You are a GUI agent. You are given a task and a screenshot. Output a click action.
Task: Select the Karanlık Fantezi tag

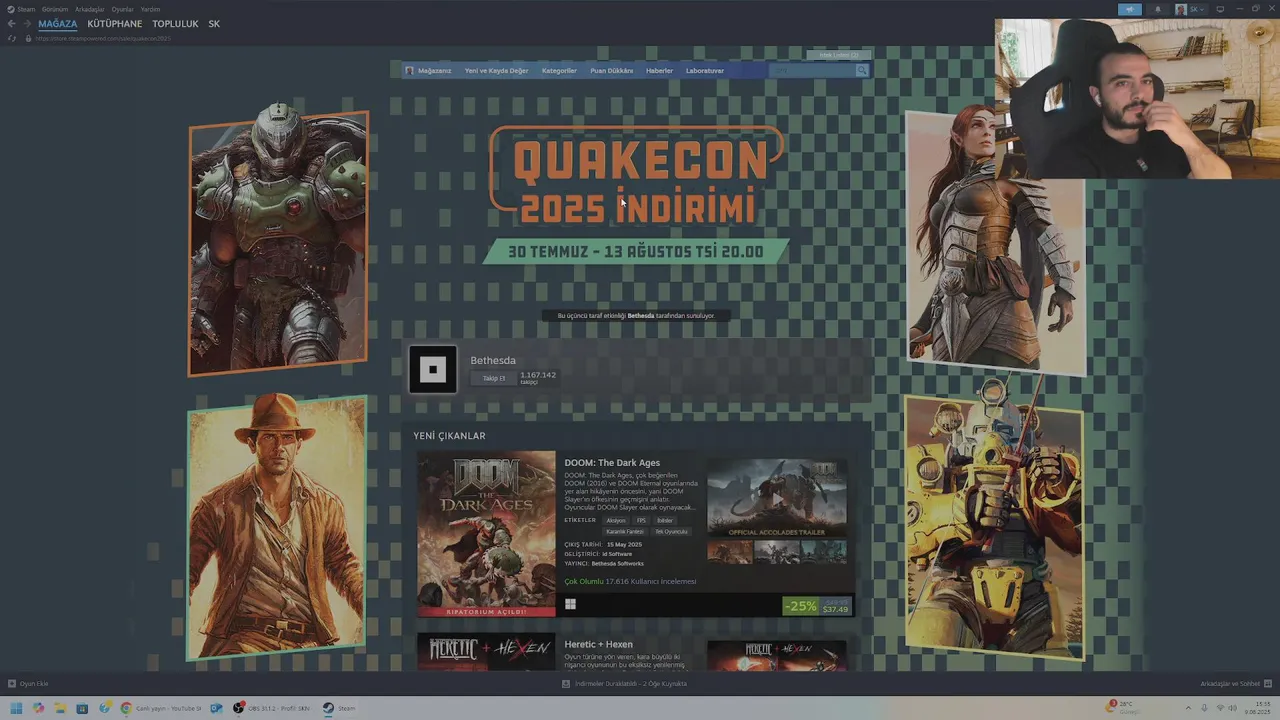pyautogui.click(x=625, y=532)
